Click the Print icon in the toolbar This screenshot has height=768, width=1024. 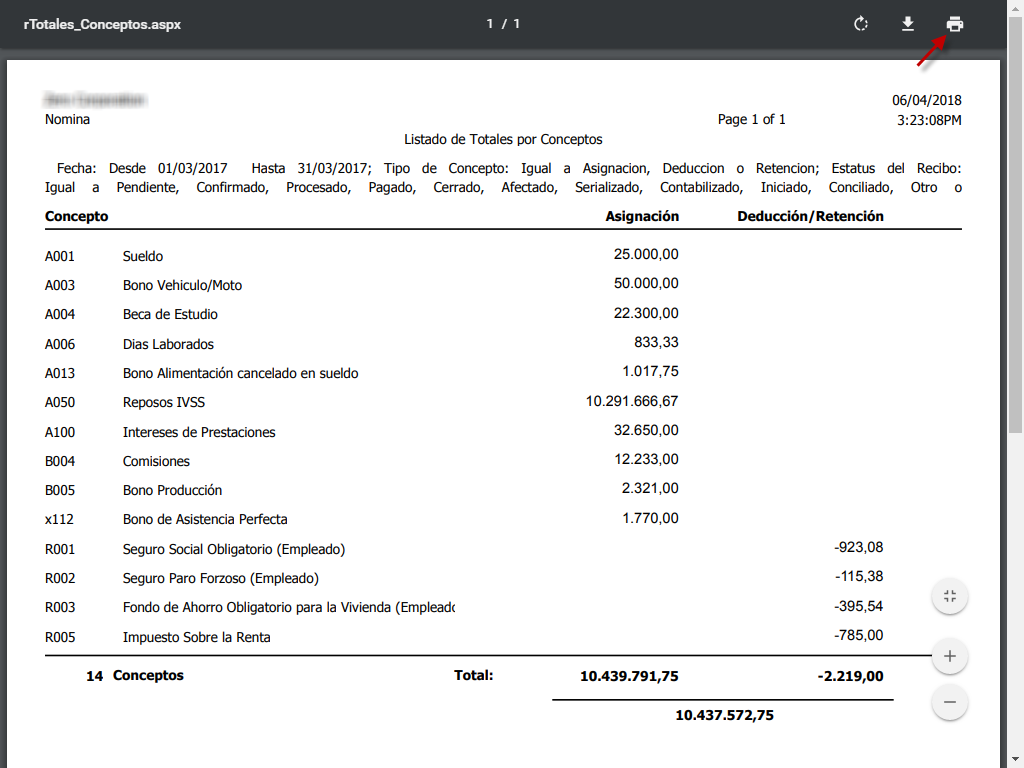(955, 24)
